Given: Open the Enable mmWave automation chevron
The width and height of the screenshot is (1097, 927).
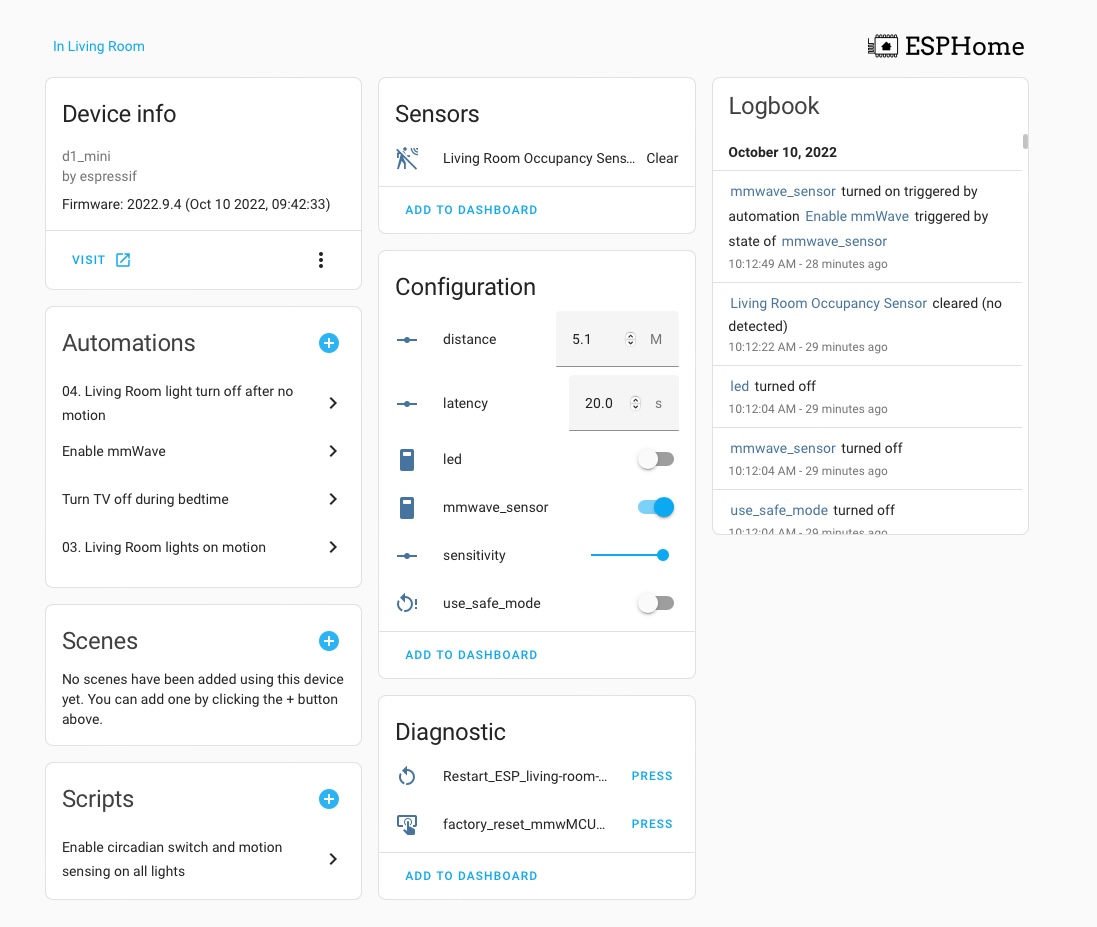Looking at the screenshot, I should pyautogui.click(x=333, y=451).
